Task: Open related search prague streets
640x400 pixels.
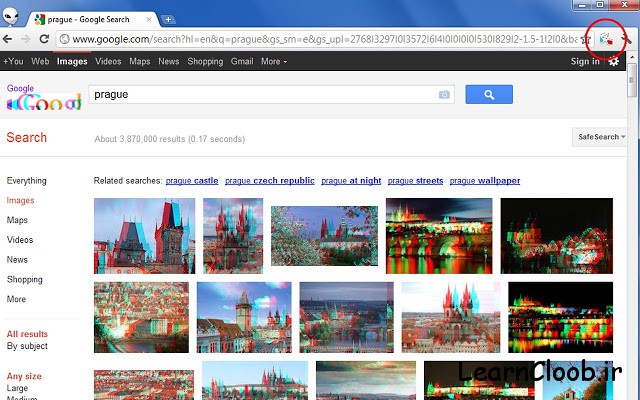Action: point(415,181)
